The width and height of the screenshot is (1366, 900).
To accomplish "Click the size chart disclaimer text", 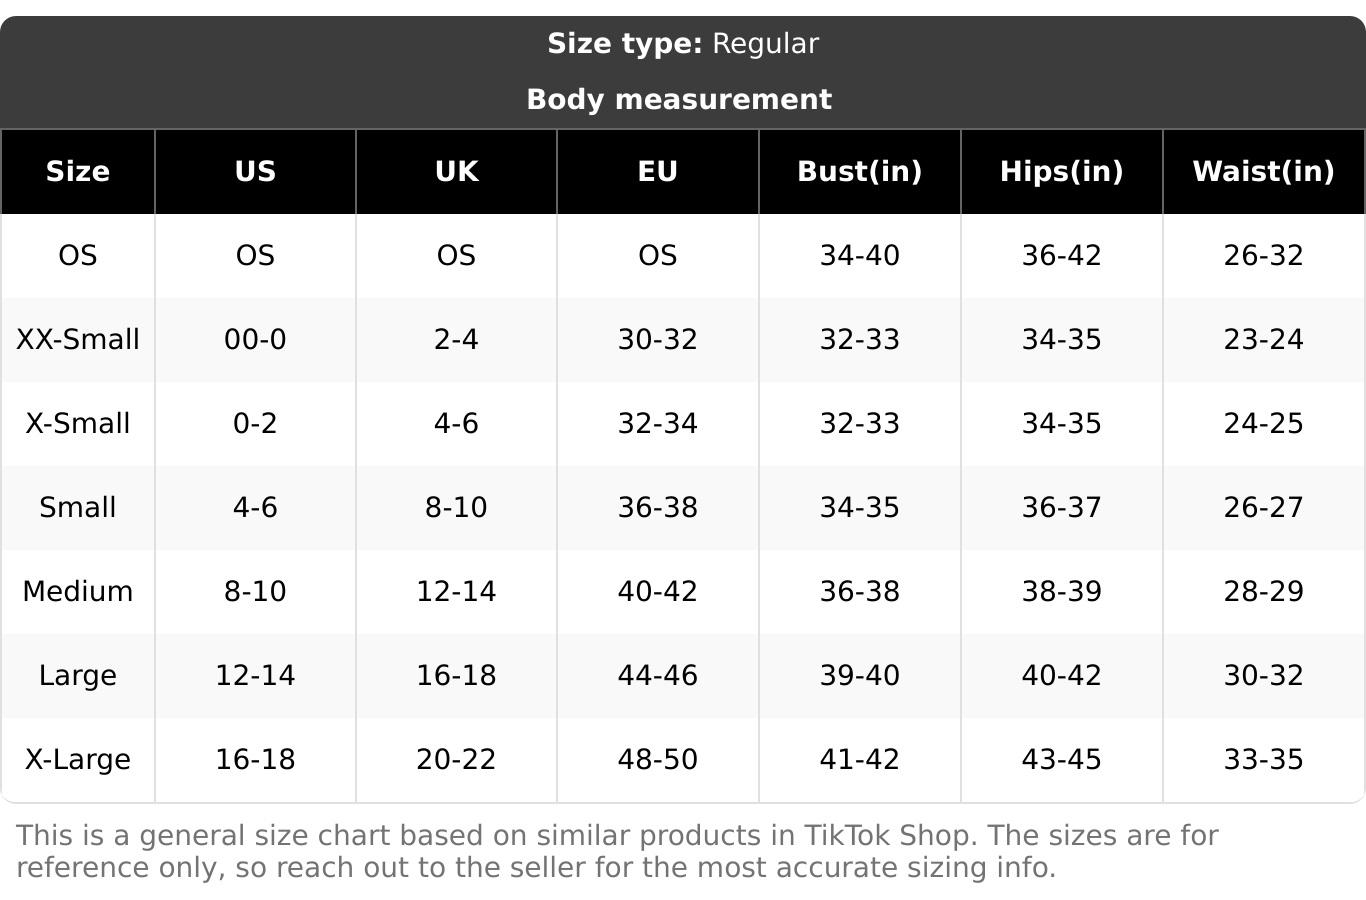I will coord(616,851).
